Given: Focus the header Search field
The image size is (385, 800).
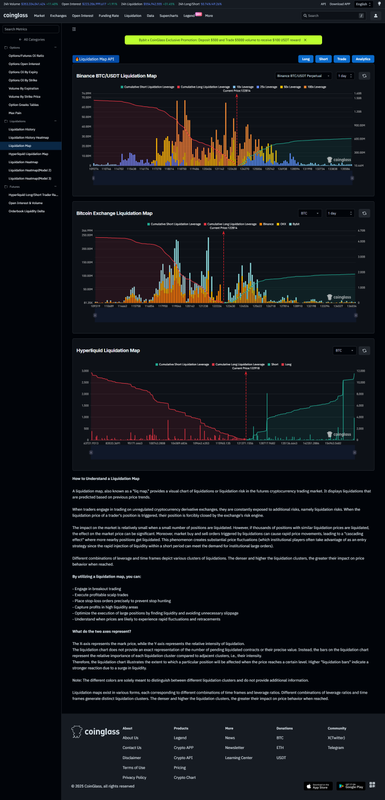Looking at the screenshot, I should (x=332, y=16).
